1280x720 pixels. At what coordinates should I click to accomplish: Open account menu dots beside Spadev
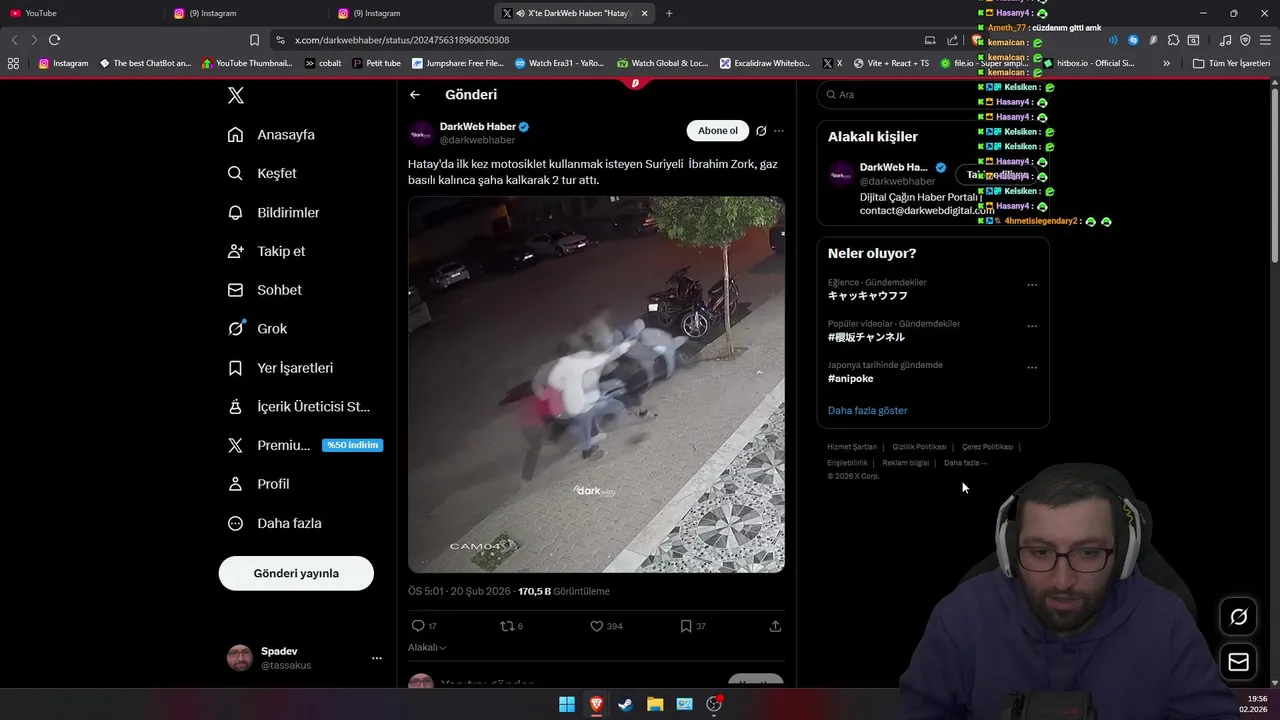[377, 658]
